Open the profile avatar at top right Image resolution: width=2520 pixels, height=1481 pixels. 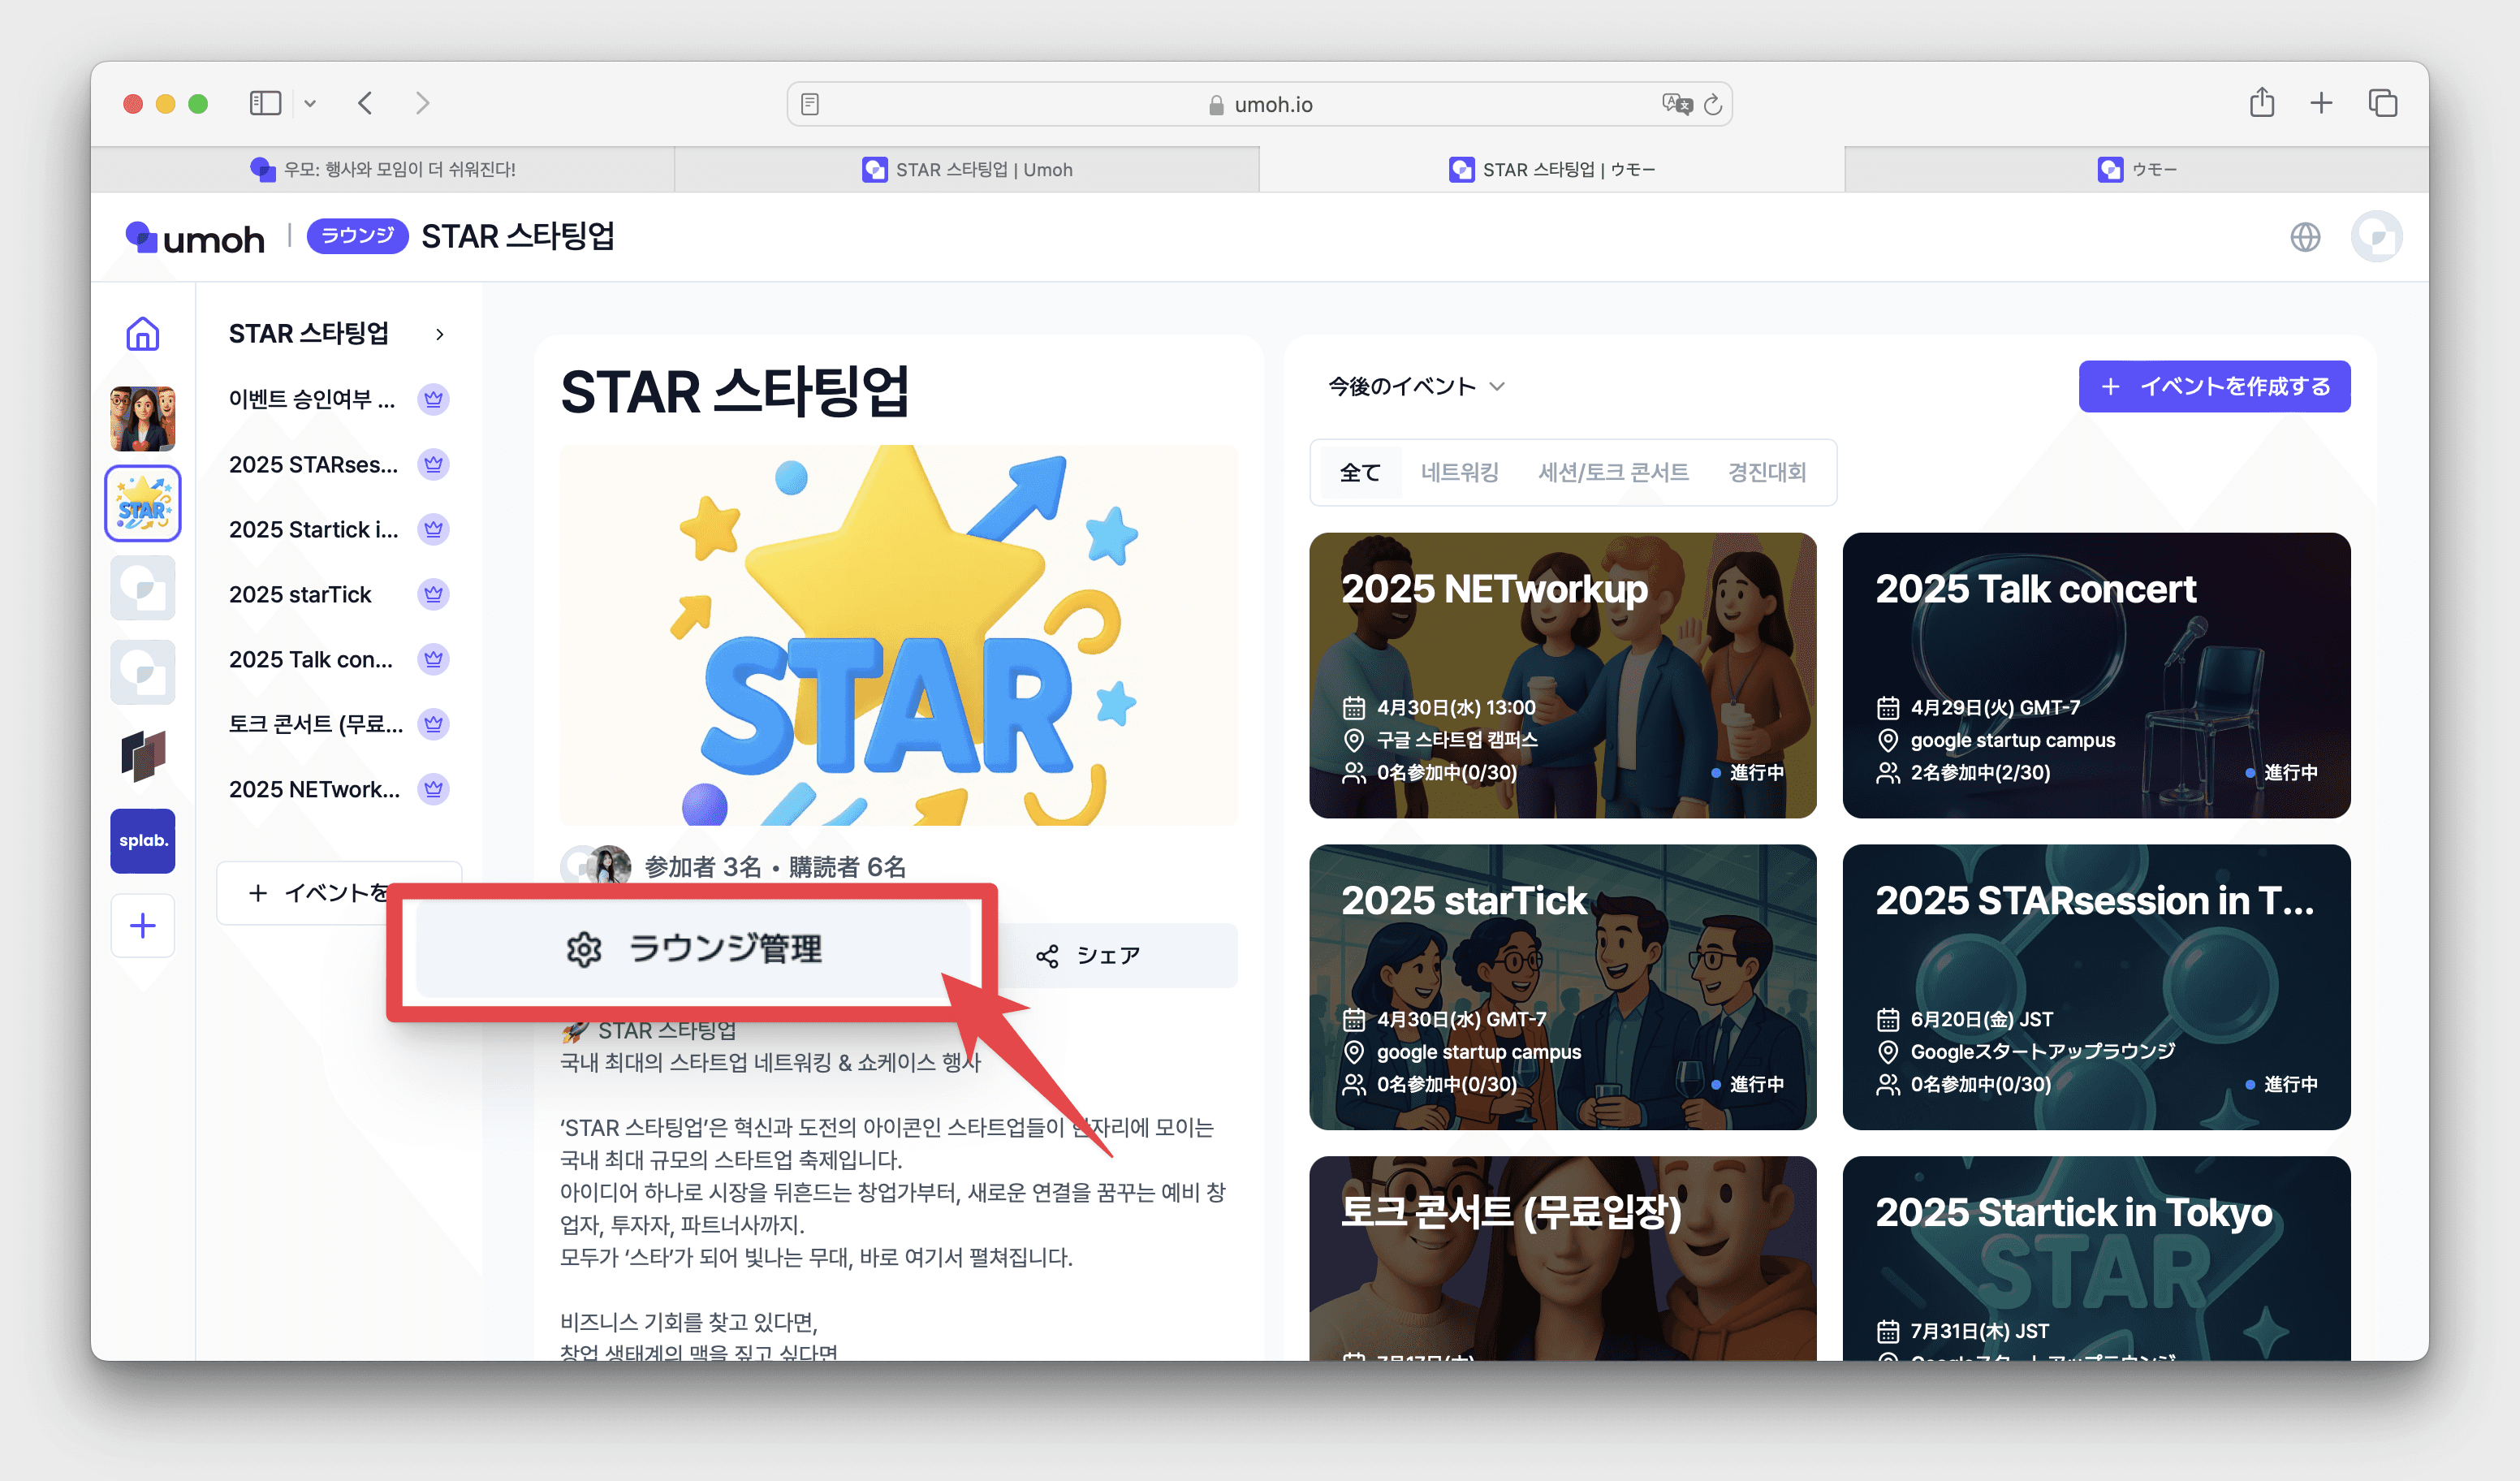pyautogui.click(x=2376, y=237)
